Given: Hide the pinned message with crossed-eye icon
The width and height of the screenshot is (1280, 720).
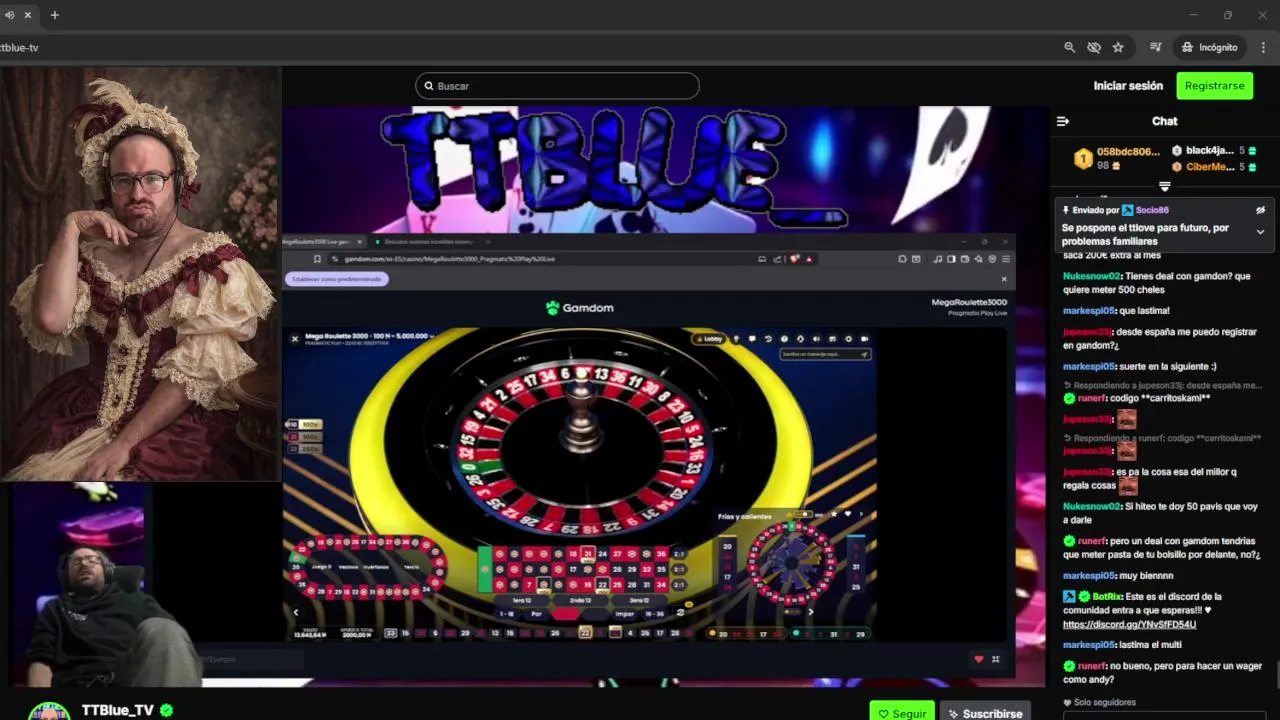Looking at the screenshot, I should (x=1260, y=210).
